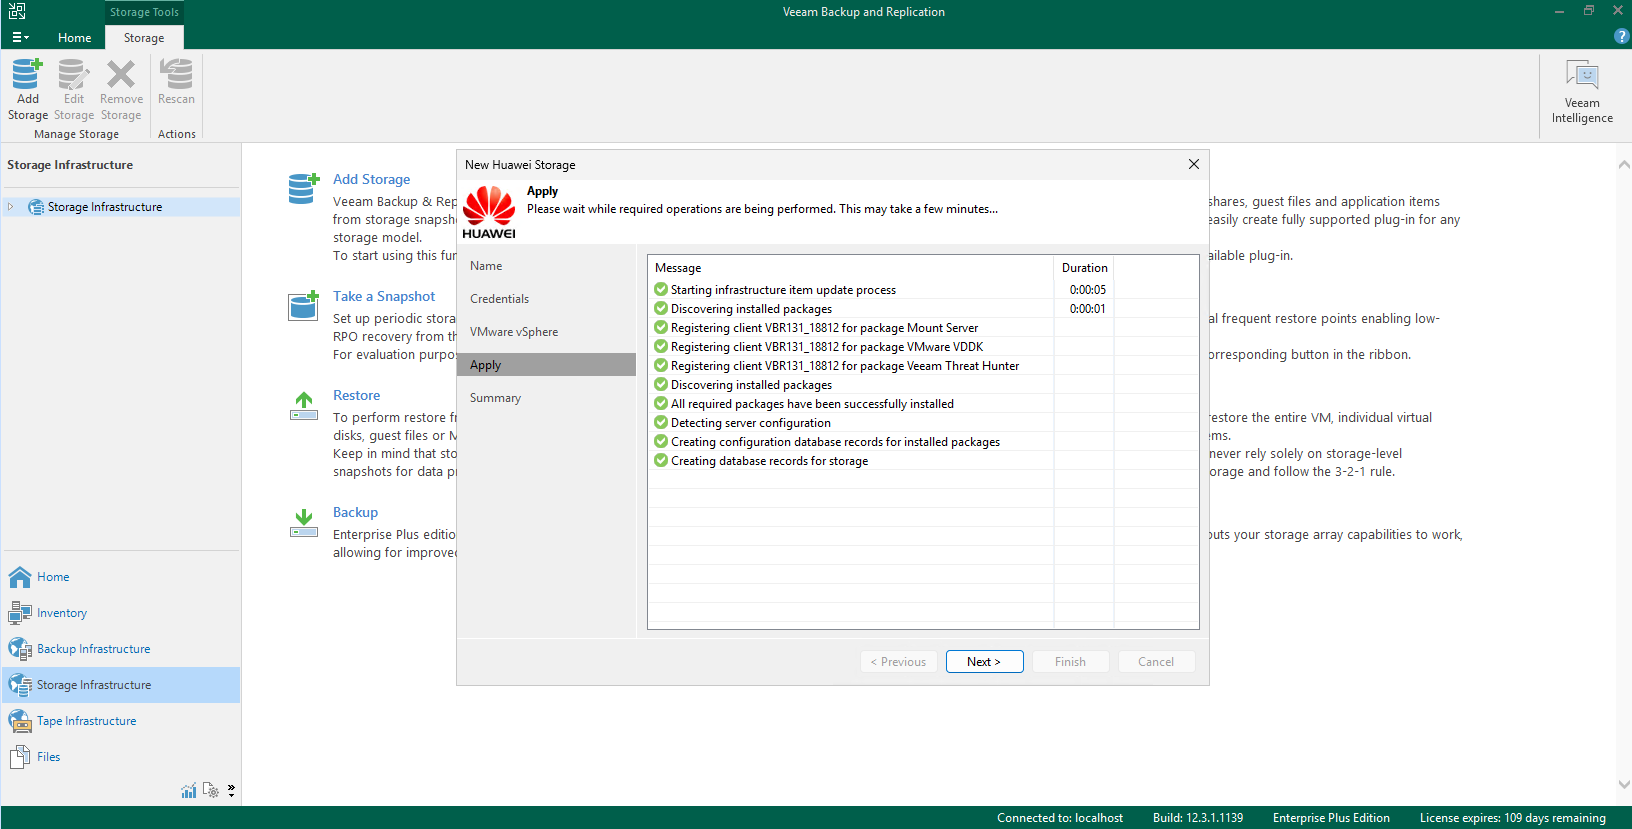Click the Message column header
Image resolution: width=1632 pixels, height=829 pixels.
click(x=850, y=268)
